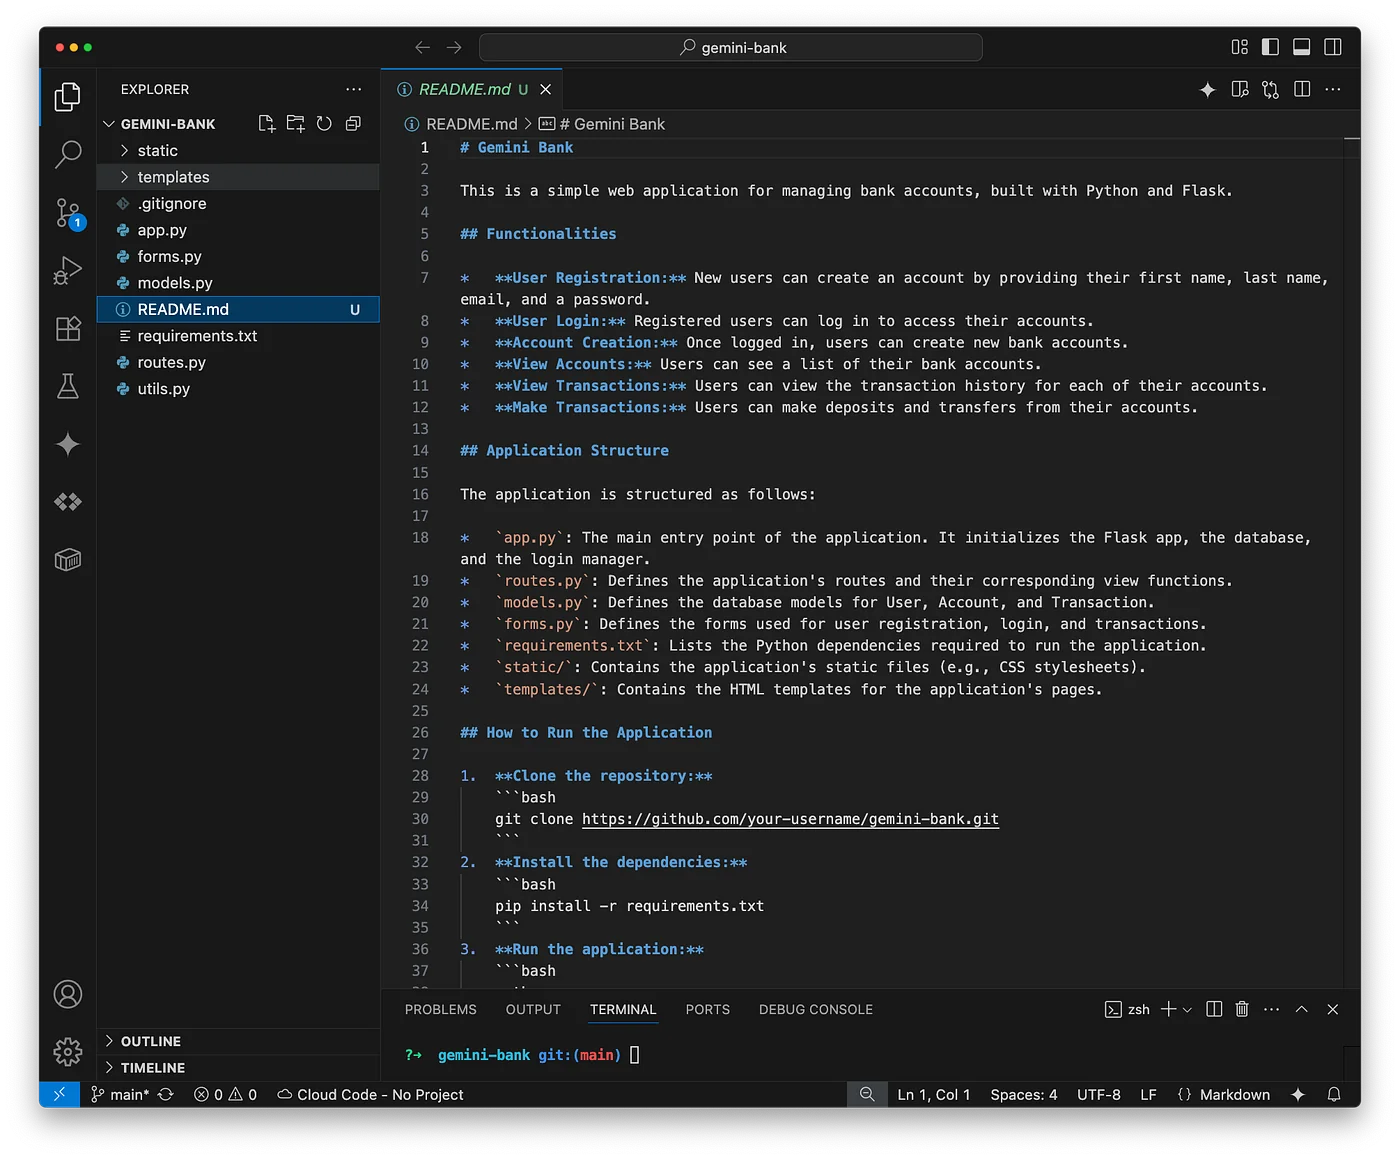Image resolution: width=1400 pixels, height=1159 pixels.
Task: Open the Source Control view
Action: [x=68, y=213]
